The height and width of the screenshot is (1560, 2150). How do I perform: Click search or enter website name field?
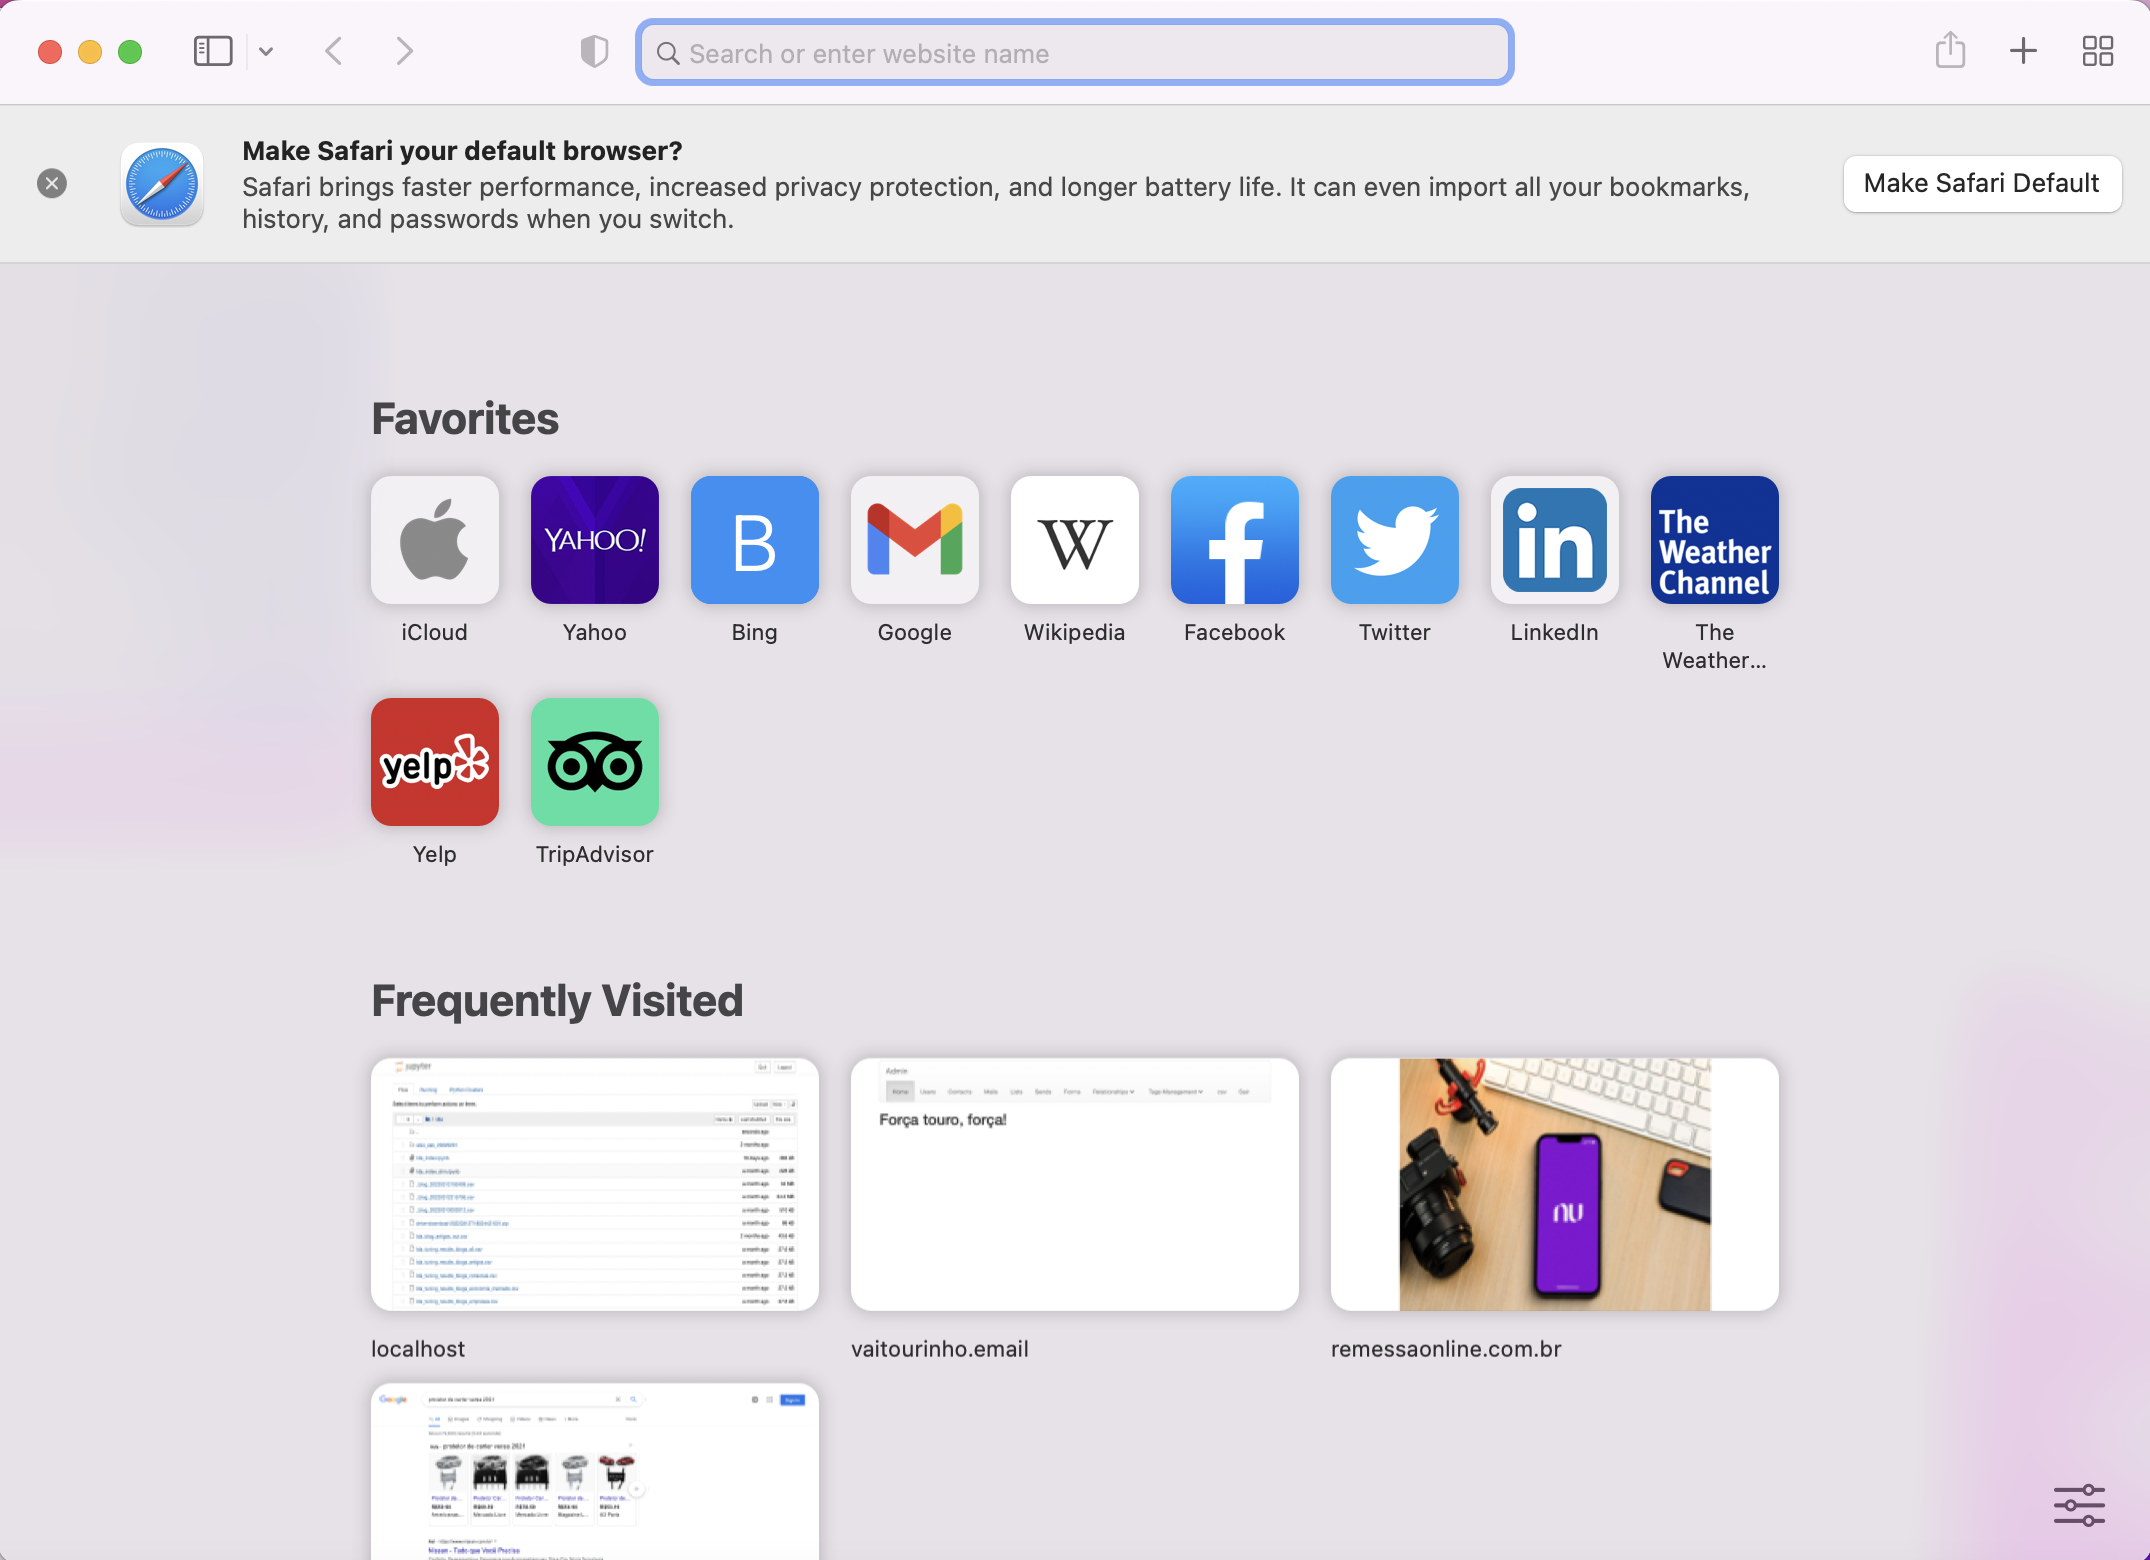pos(1075,53)
